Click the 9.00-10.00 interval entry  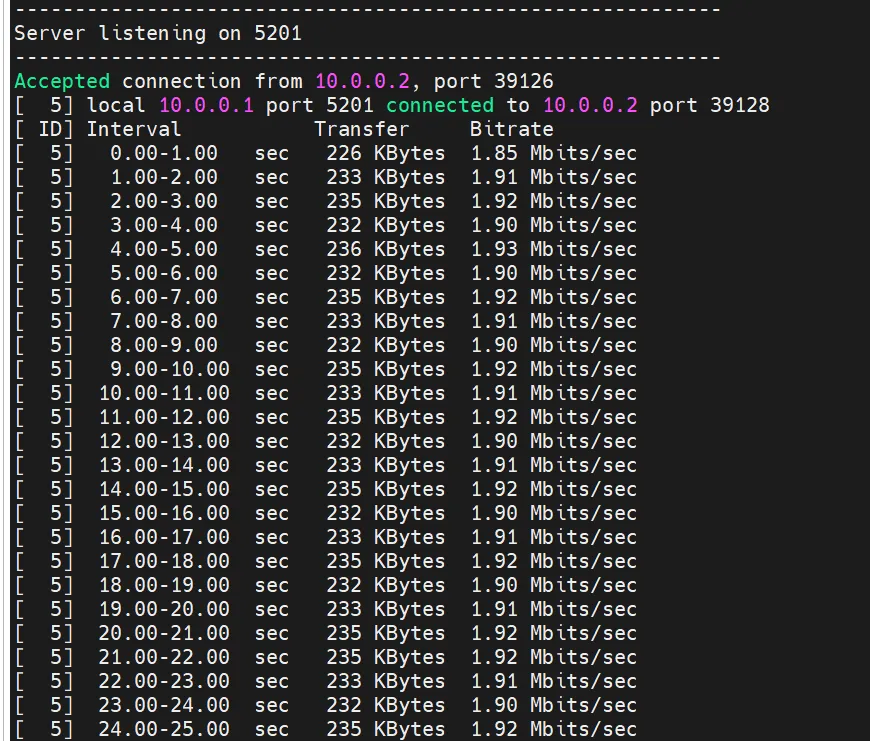[164, 369]
